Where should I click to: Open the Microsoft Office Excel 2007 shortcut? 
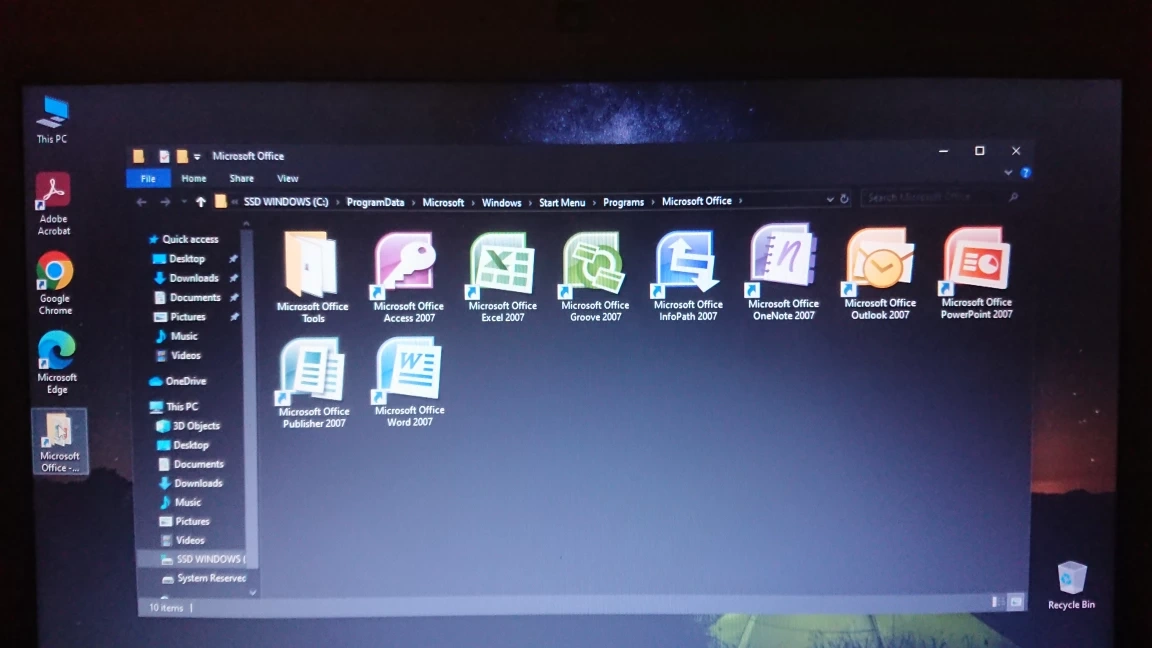click(502, 266)
